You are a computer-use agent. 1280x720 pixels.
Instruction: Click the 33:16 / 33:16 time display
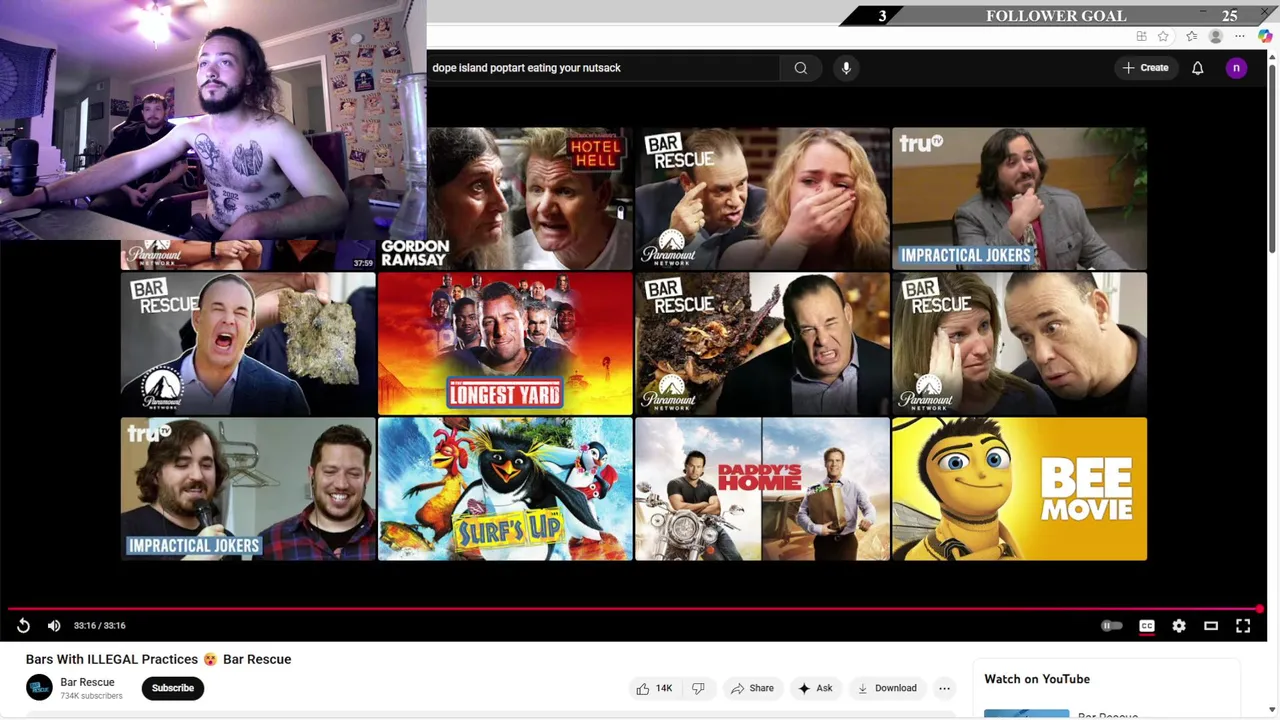click(x=100, y=626)
